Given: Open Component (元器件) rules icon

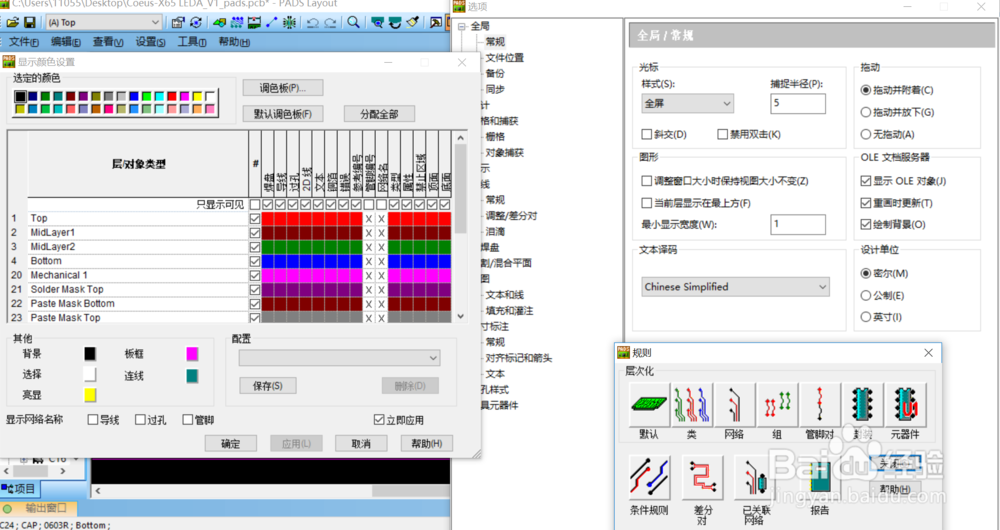Looking at the screenshot, I should pos(906,404).
